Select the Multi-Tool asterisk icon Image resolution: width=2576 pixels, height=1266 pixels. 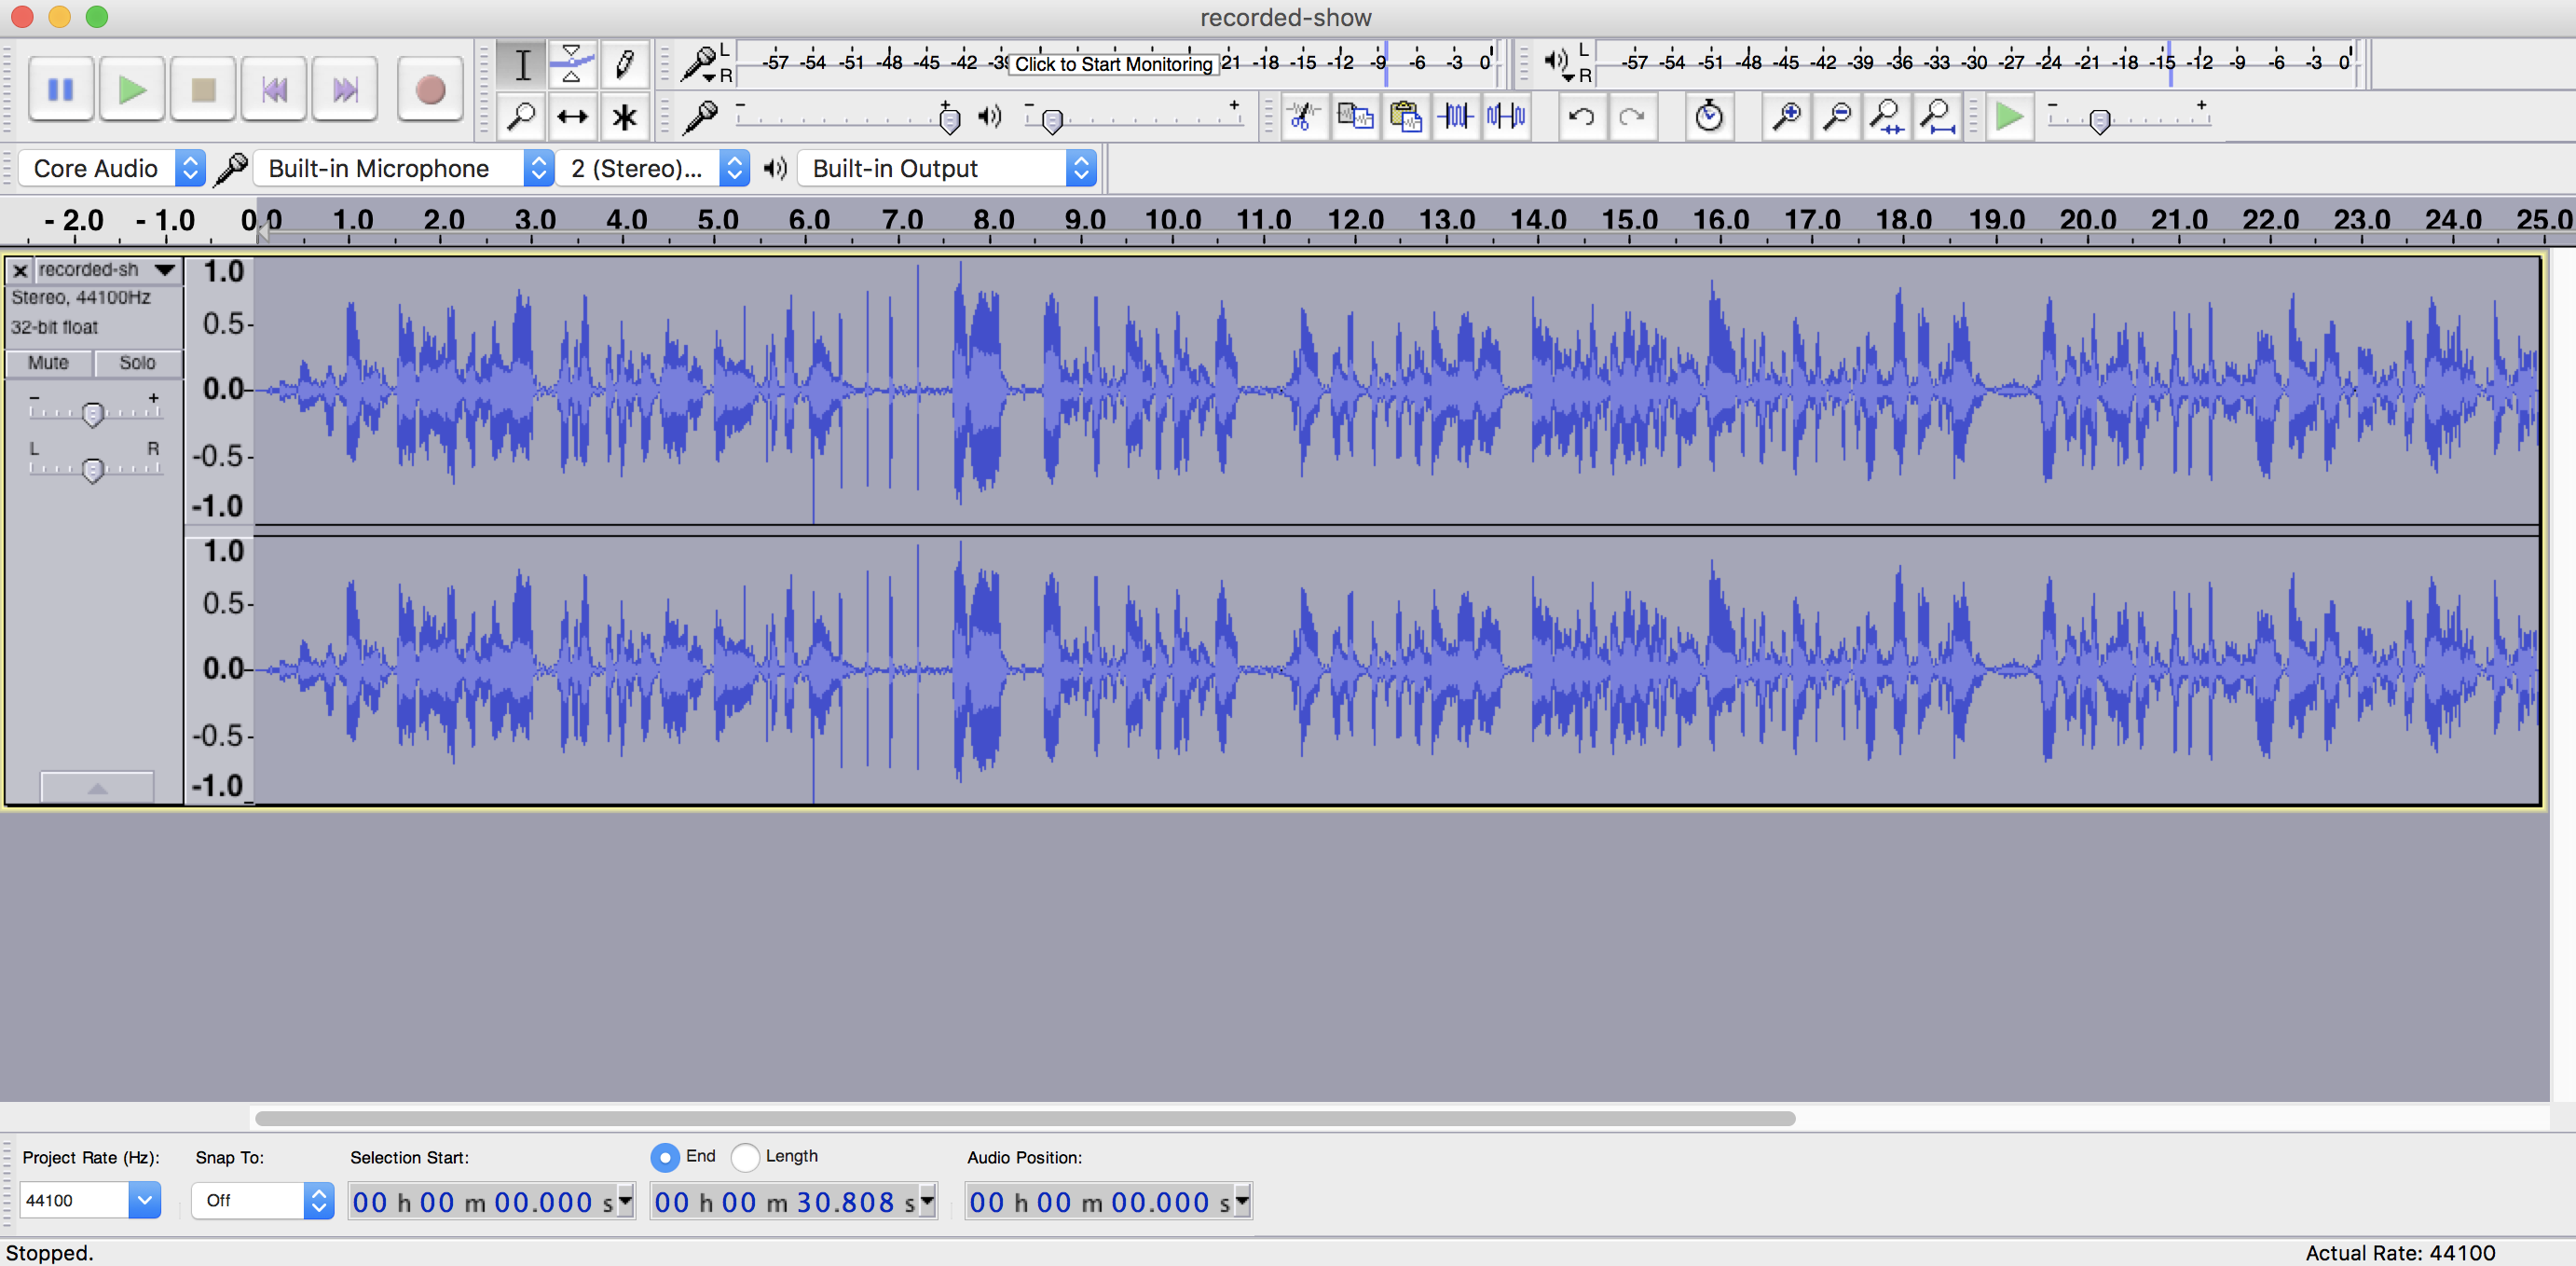click(624, 117)
